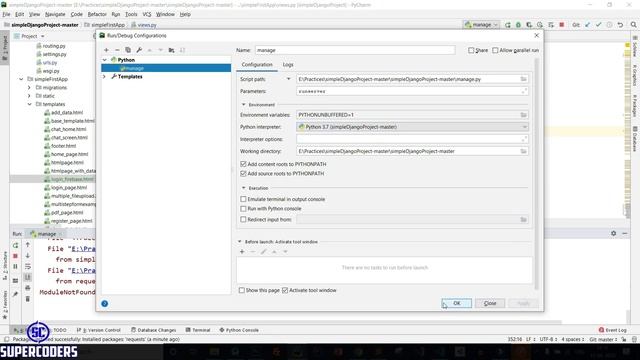
Task: Open the Python Console tool window
Action: pos(239,330)
